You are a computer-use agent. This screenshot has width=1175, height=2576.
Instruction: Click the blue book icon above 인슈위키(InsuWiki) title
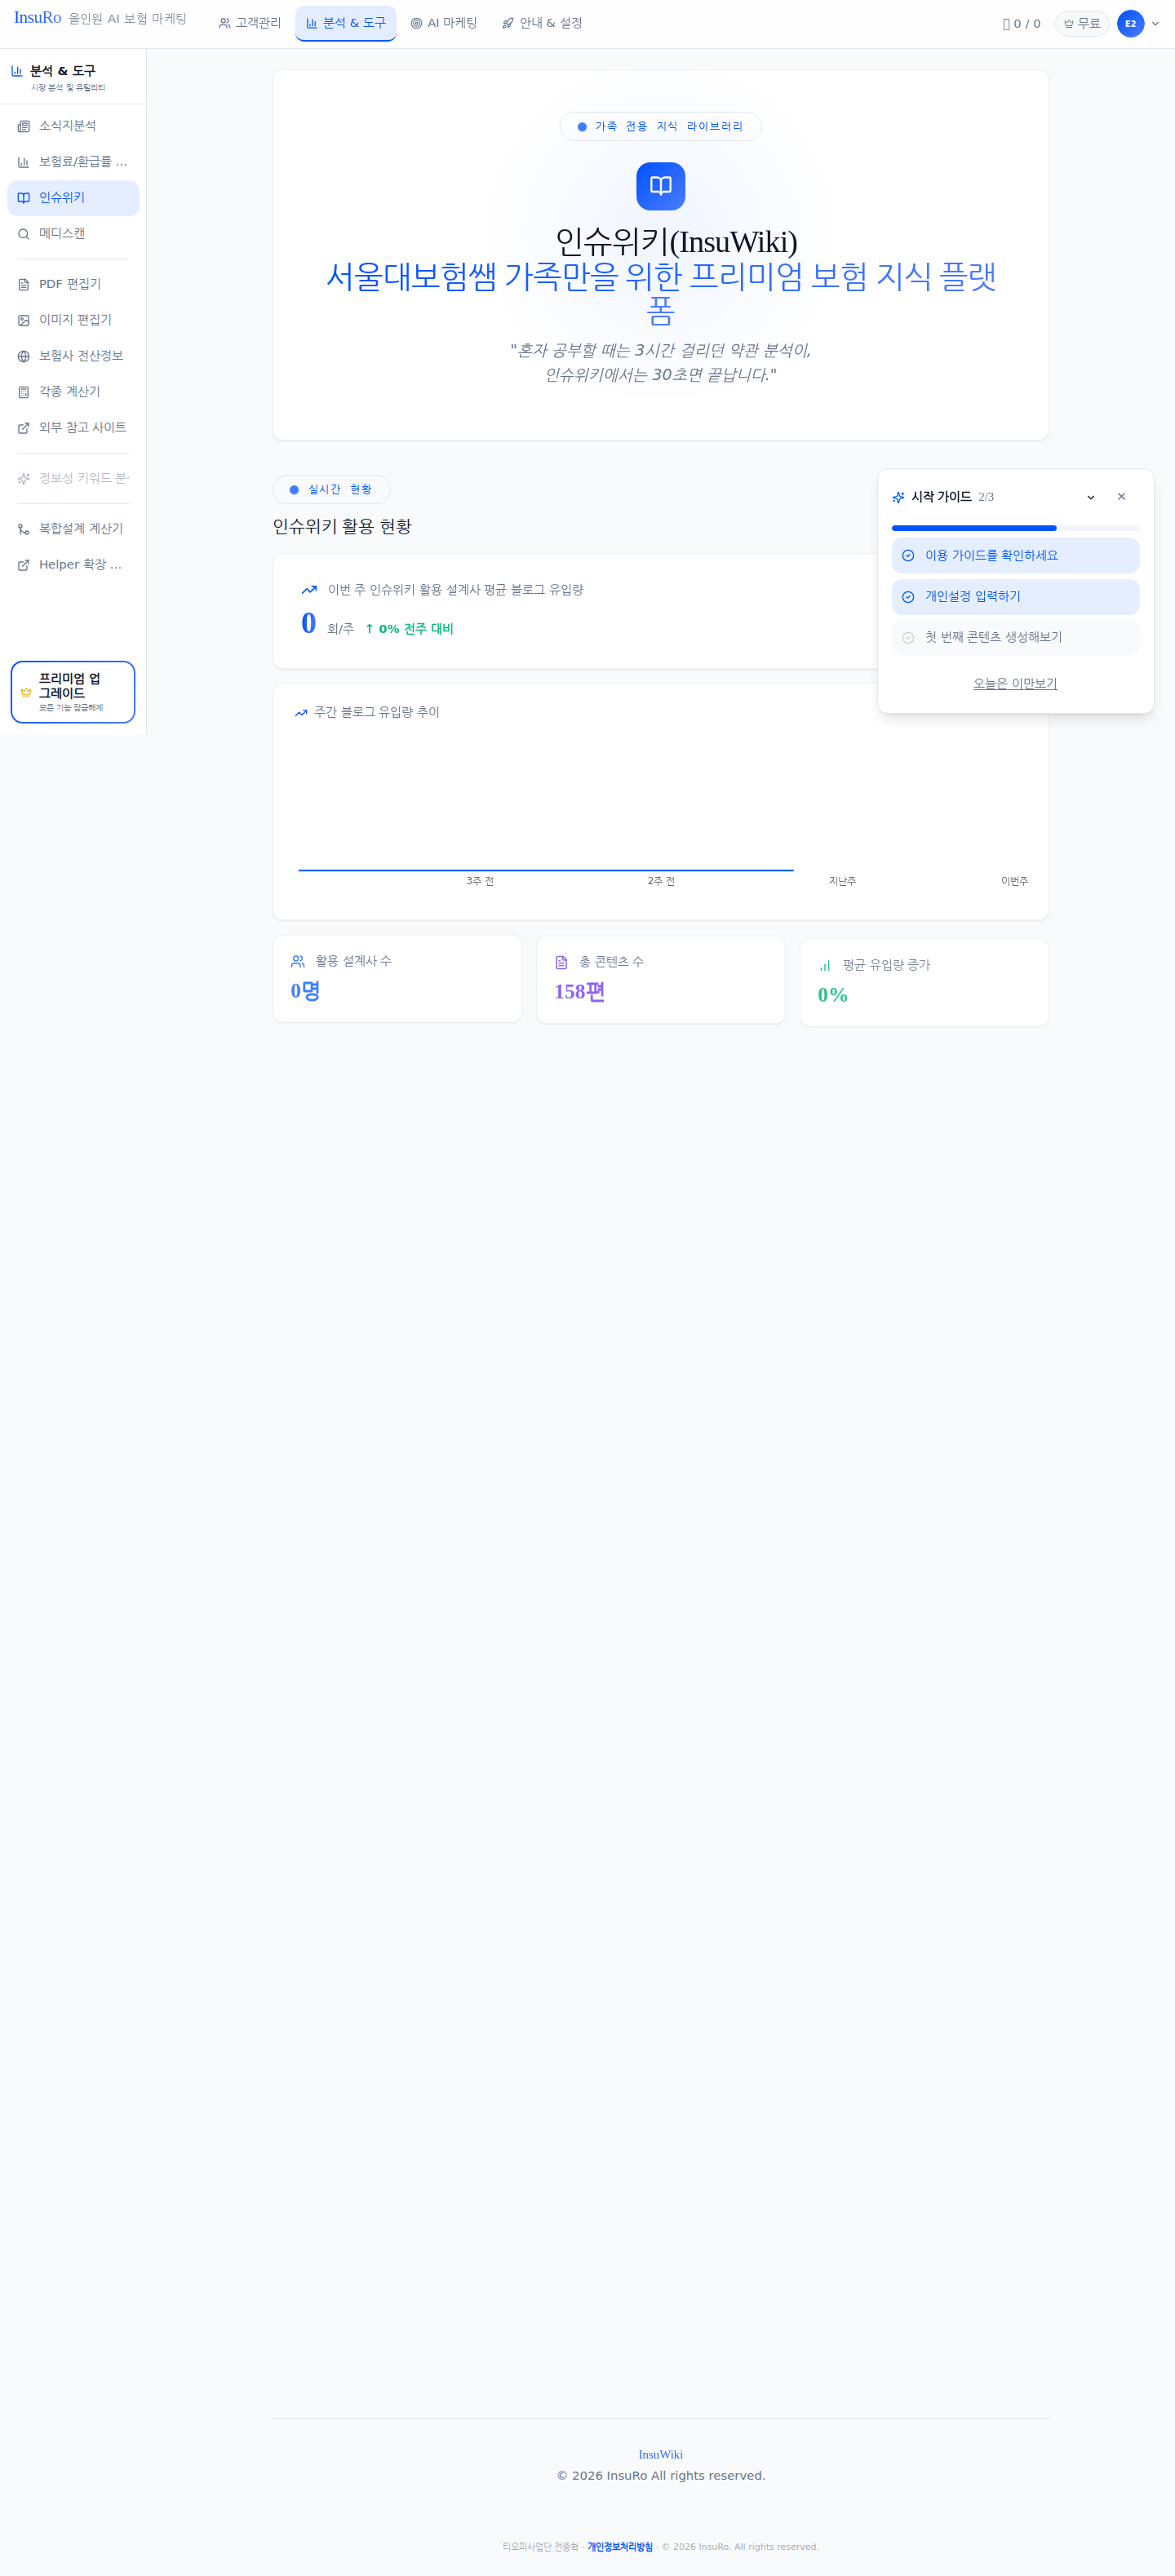pos(661,186)
